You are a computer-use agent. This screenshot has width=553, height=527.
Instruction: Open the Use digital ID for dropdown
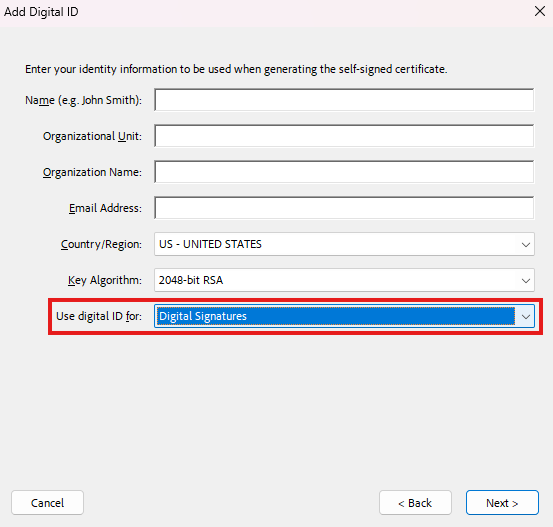coord(344,316)
